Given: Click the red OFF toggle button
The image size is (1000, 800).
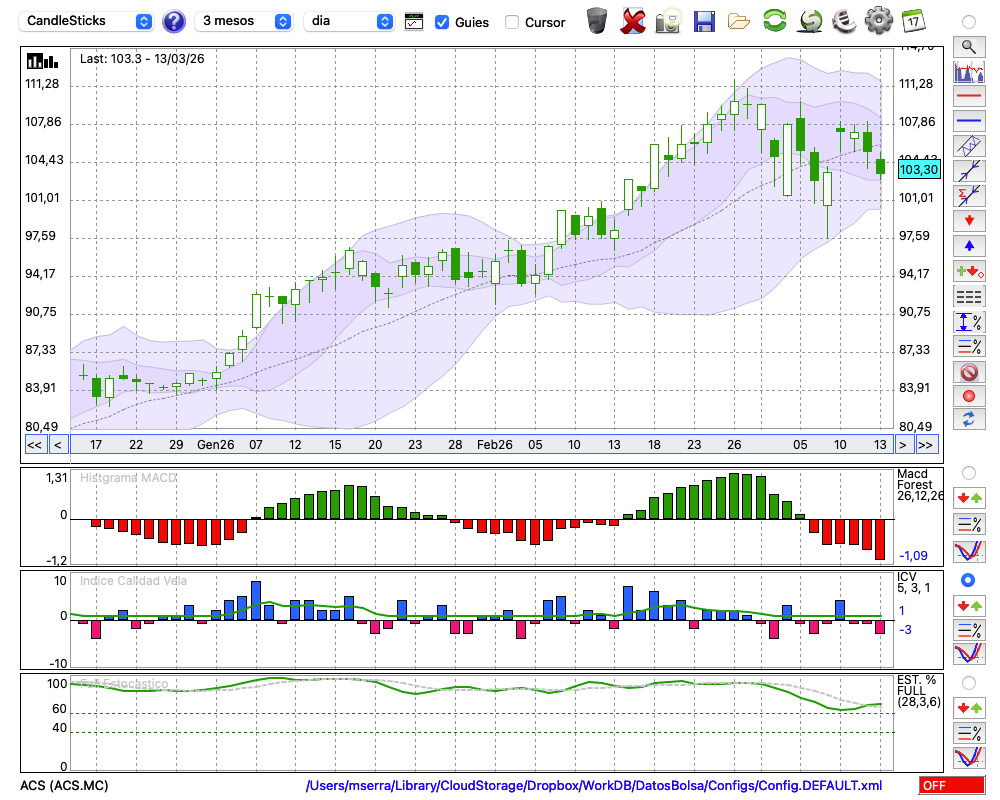Looking at the screenshot, I should (x=951, y=786).
